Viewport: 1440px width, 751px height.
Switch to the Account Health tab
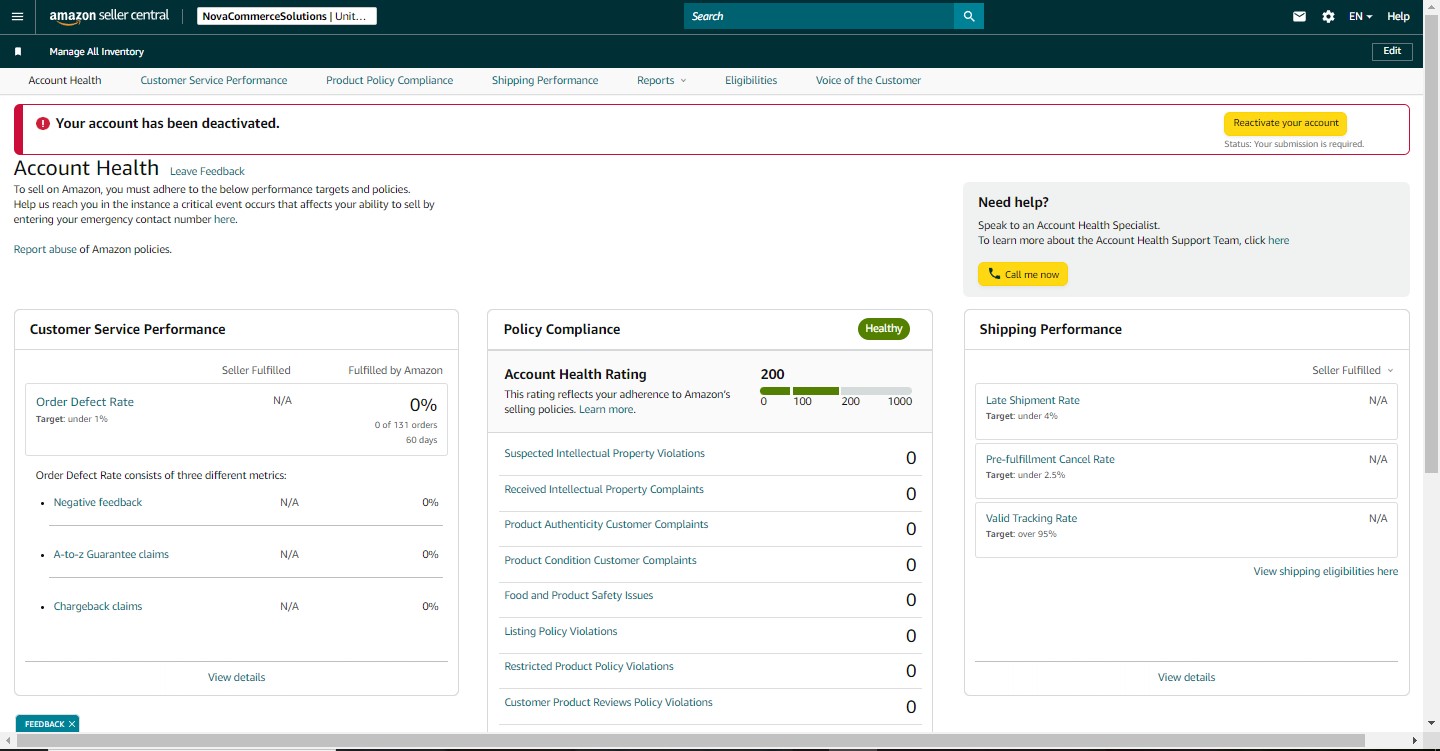tap(65, 80)
